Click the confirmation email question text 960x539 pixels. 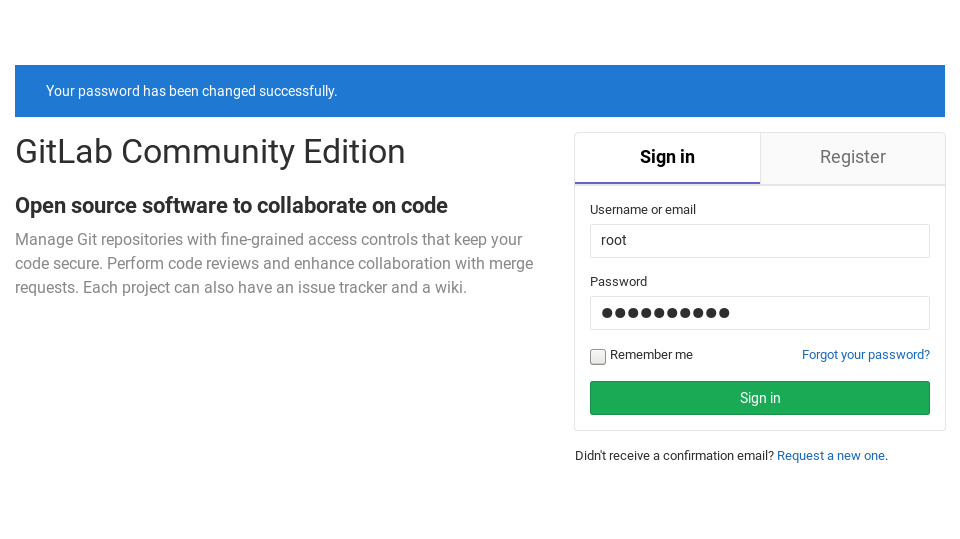[674, 456]
